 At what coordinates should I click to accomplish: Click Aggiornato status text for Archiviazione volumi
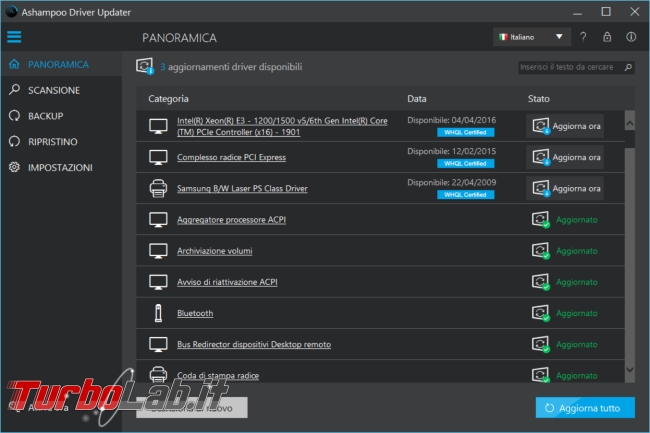[577, 251]
